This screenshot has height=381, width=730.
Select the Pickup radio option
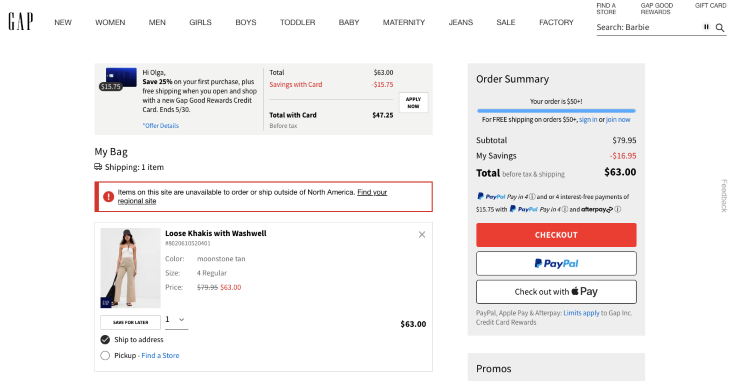[105, 355]
